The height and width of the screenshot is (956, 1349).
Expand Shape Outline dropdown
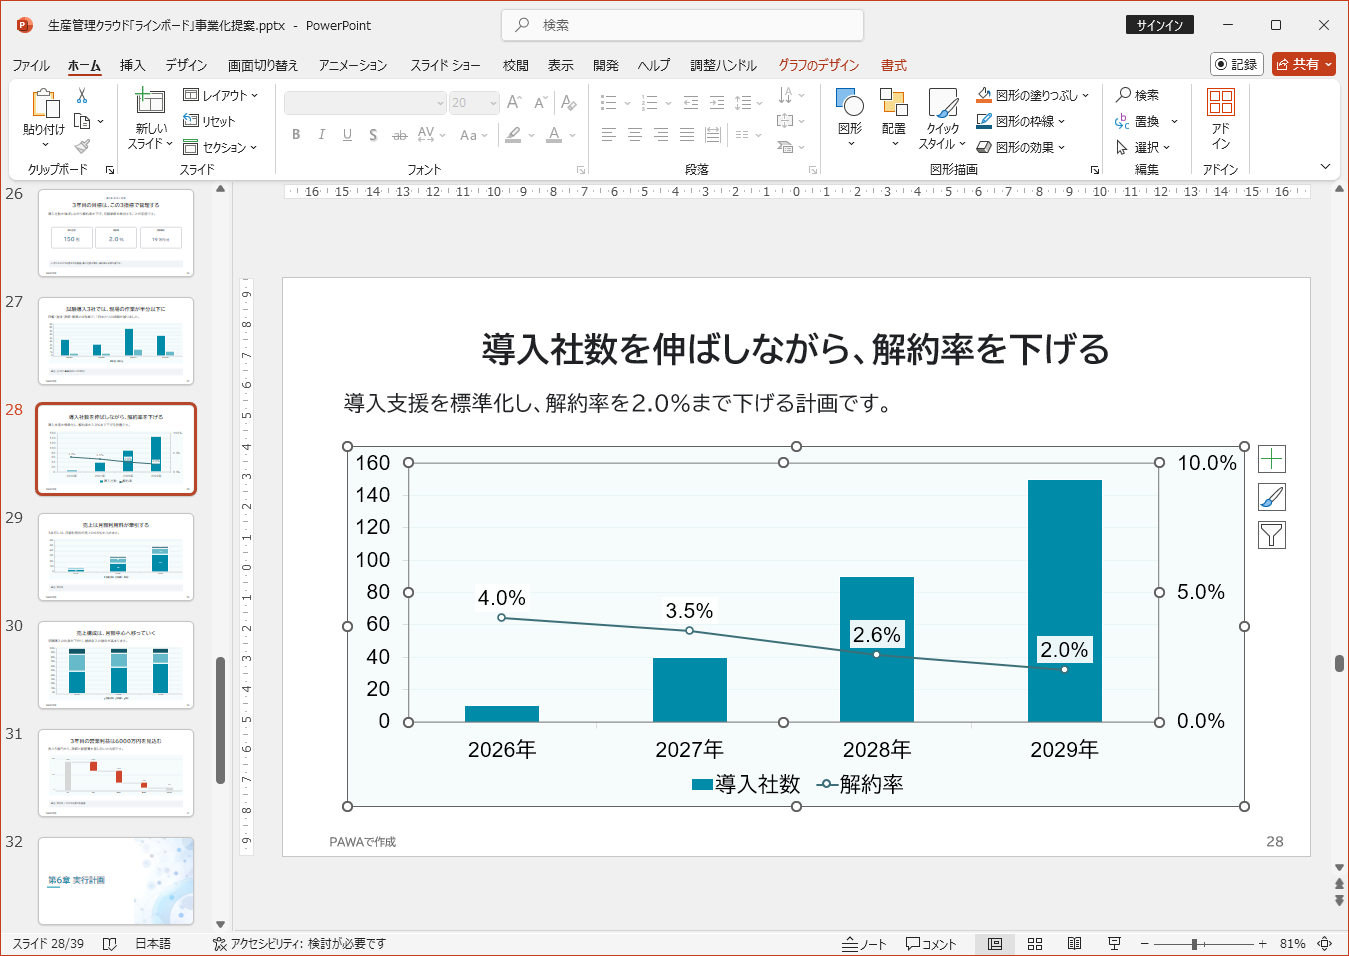pyautogui.click(x=1062, y=121)
